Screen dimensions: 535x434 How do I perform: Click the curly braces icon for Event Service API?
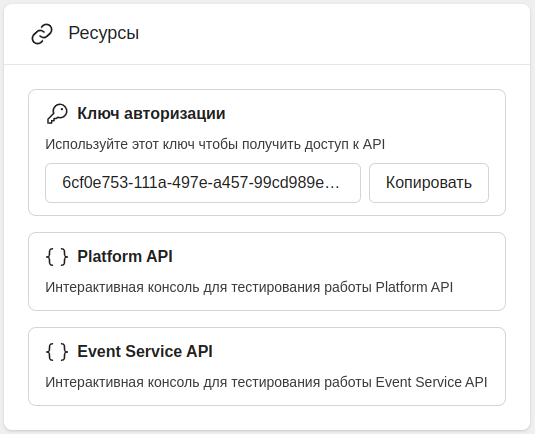pyautogui.click(x=57, y=352)
